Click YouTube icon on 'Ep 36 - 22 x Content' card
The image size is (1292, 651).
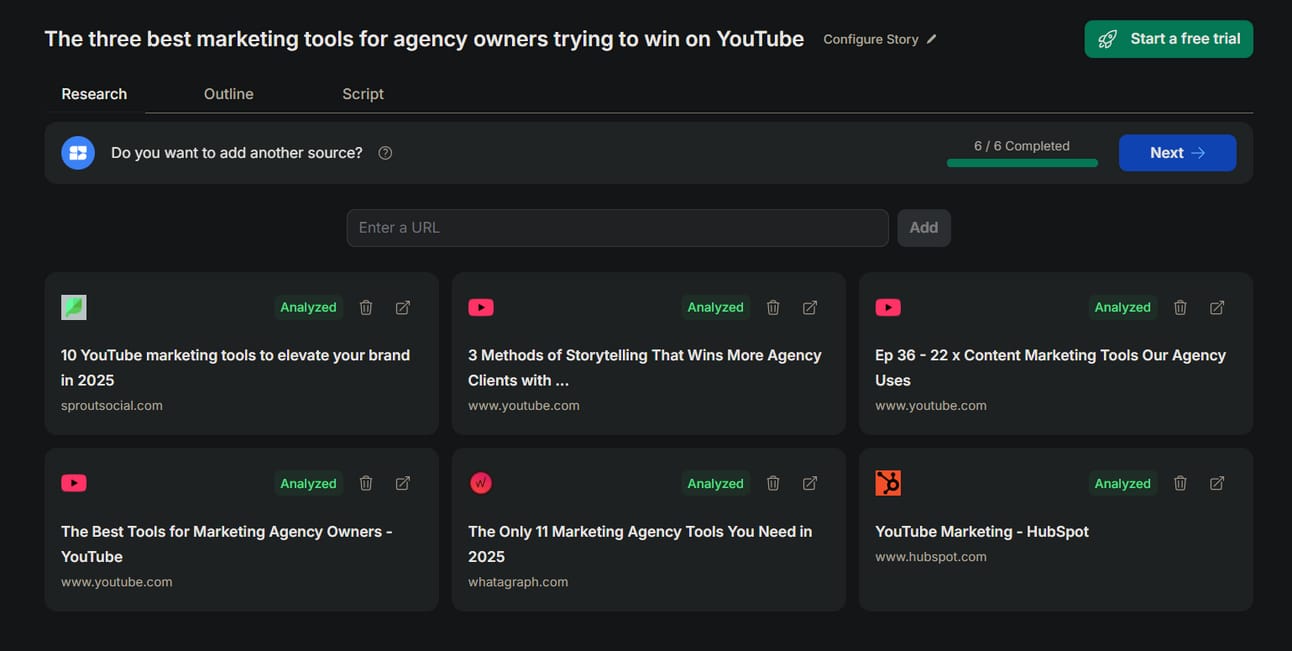coord(888,308)
